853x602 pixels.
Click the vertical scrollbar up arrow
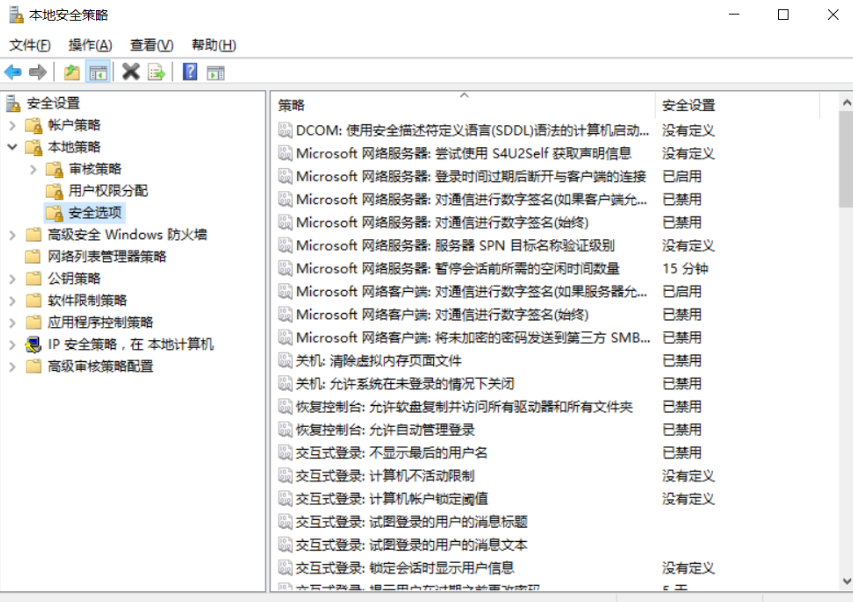[x=845, y=101]
